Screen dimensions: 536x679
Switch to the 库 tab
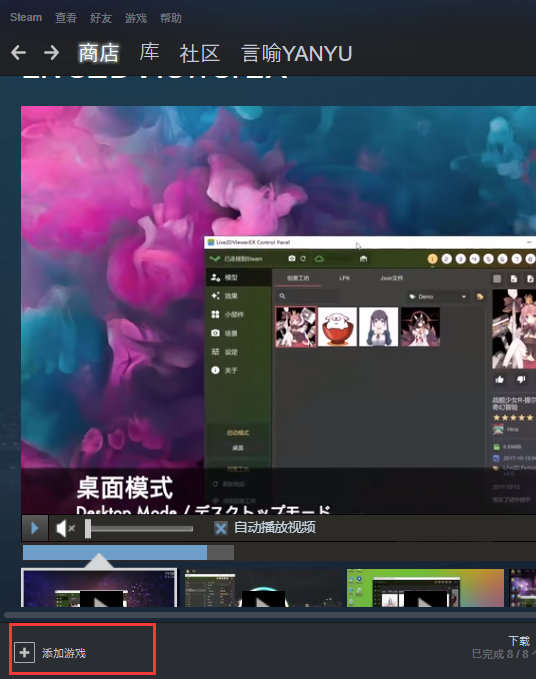pos(149,52)
